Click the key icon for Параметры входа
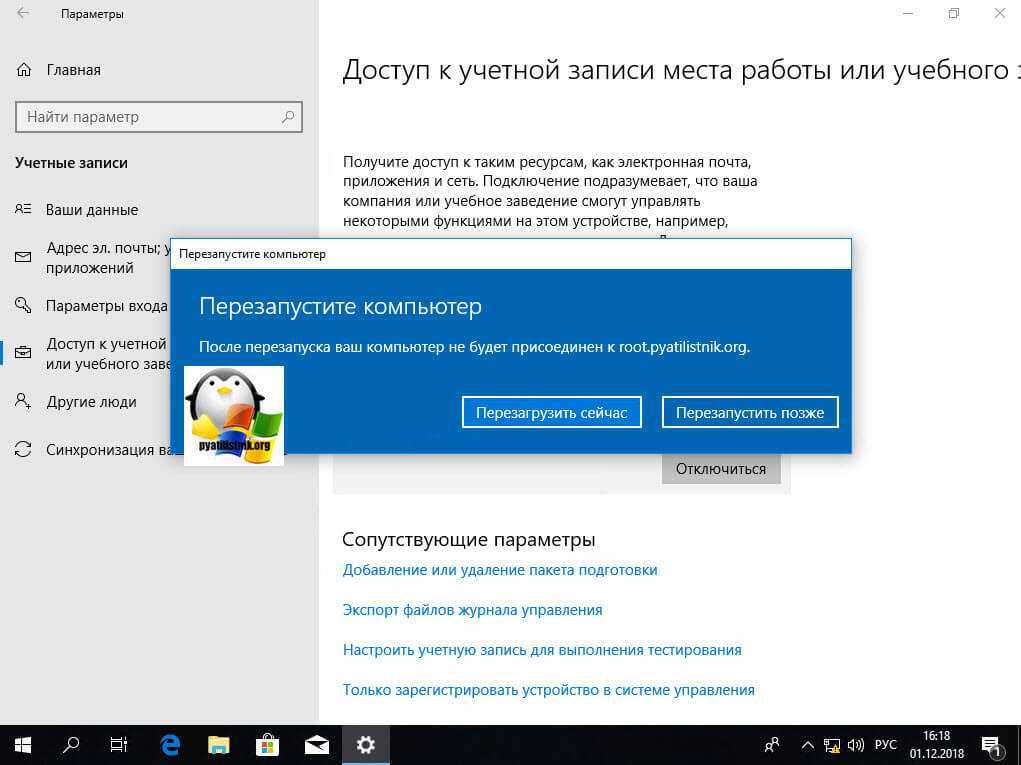The width and height of the screenshot is (1021, 765). point(23,305)
